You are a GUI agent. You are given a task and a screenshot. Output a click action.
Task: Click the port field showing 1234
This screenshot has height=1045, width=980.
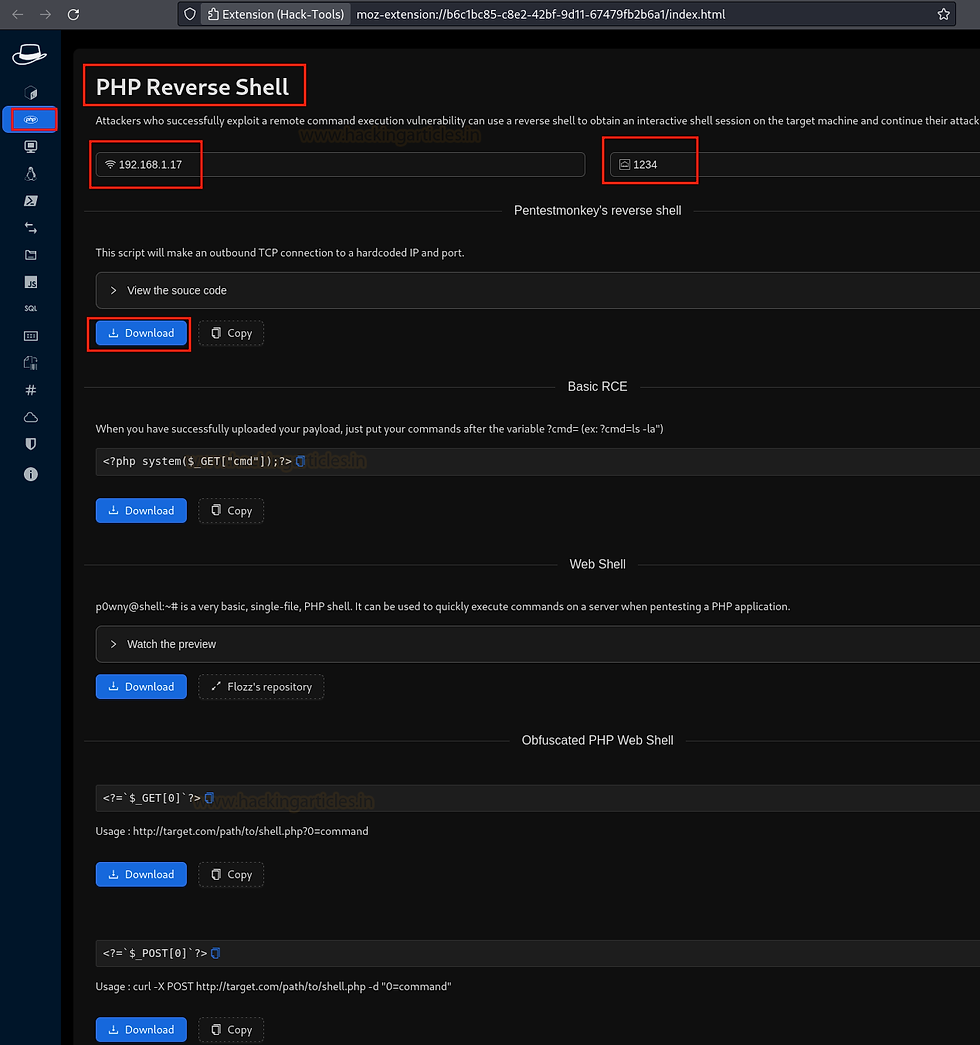click(x=795, y=165)
